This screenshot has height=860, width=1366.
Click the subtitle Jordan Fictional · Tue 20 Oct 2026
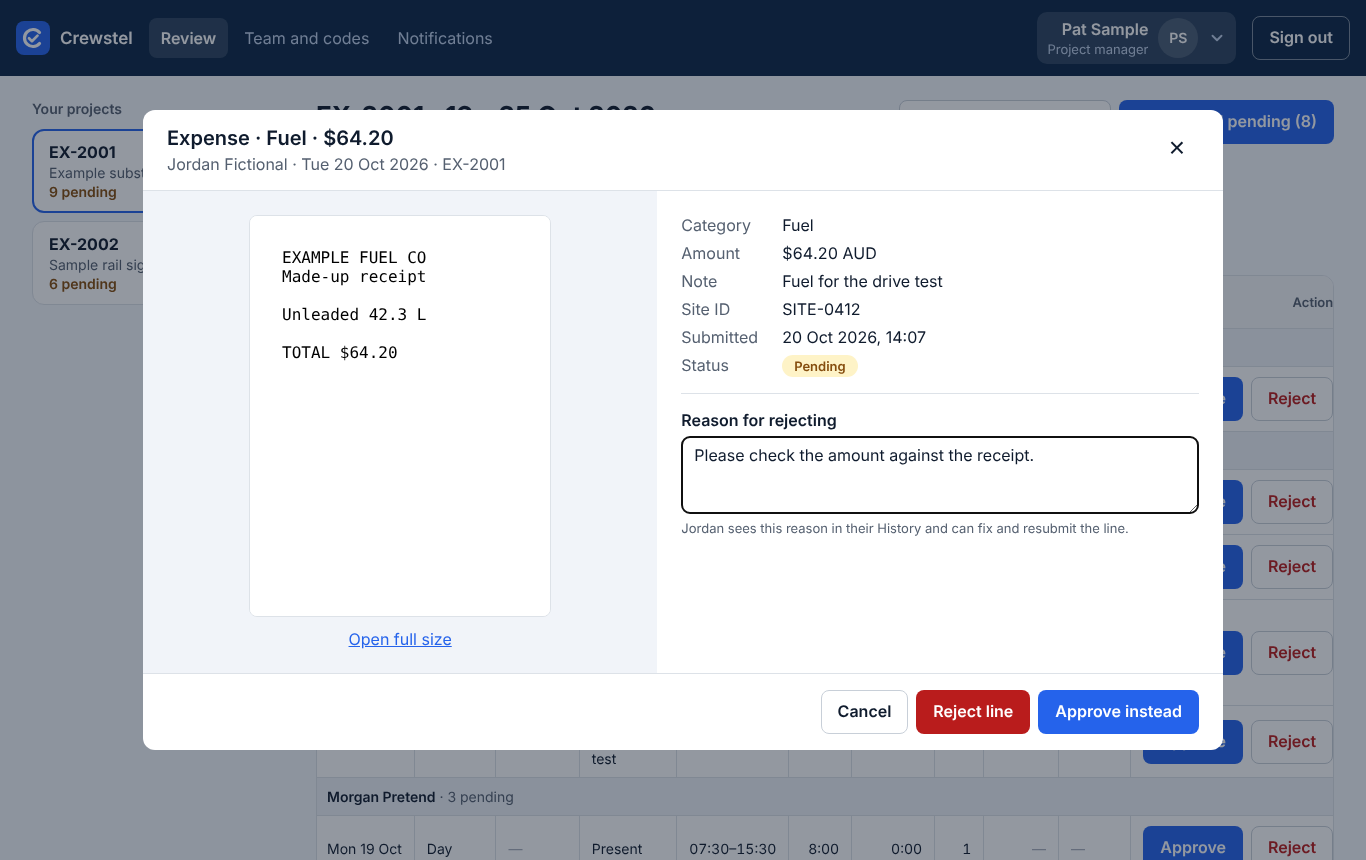tap(298, 165)
